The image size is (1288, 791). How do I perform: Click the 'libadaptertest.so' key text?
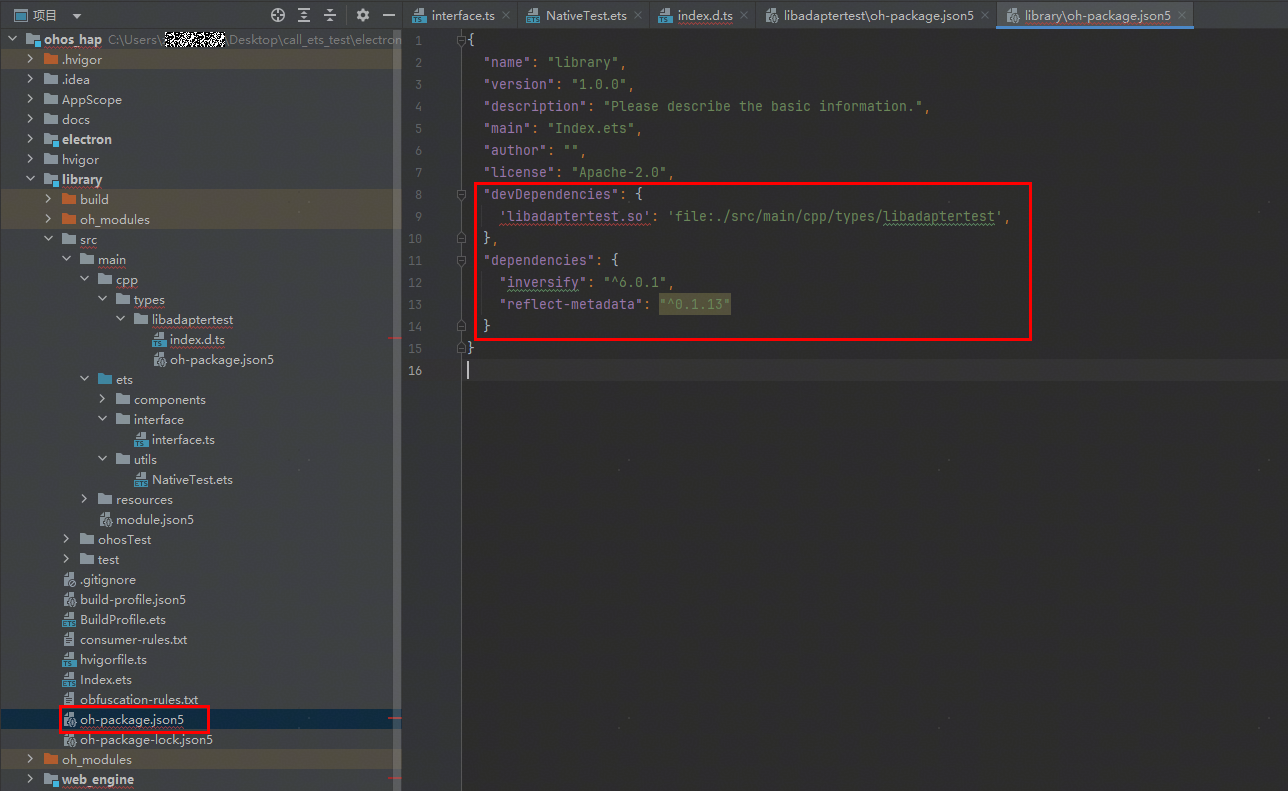(x=575, y=216)
